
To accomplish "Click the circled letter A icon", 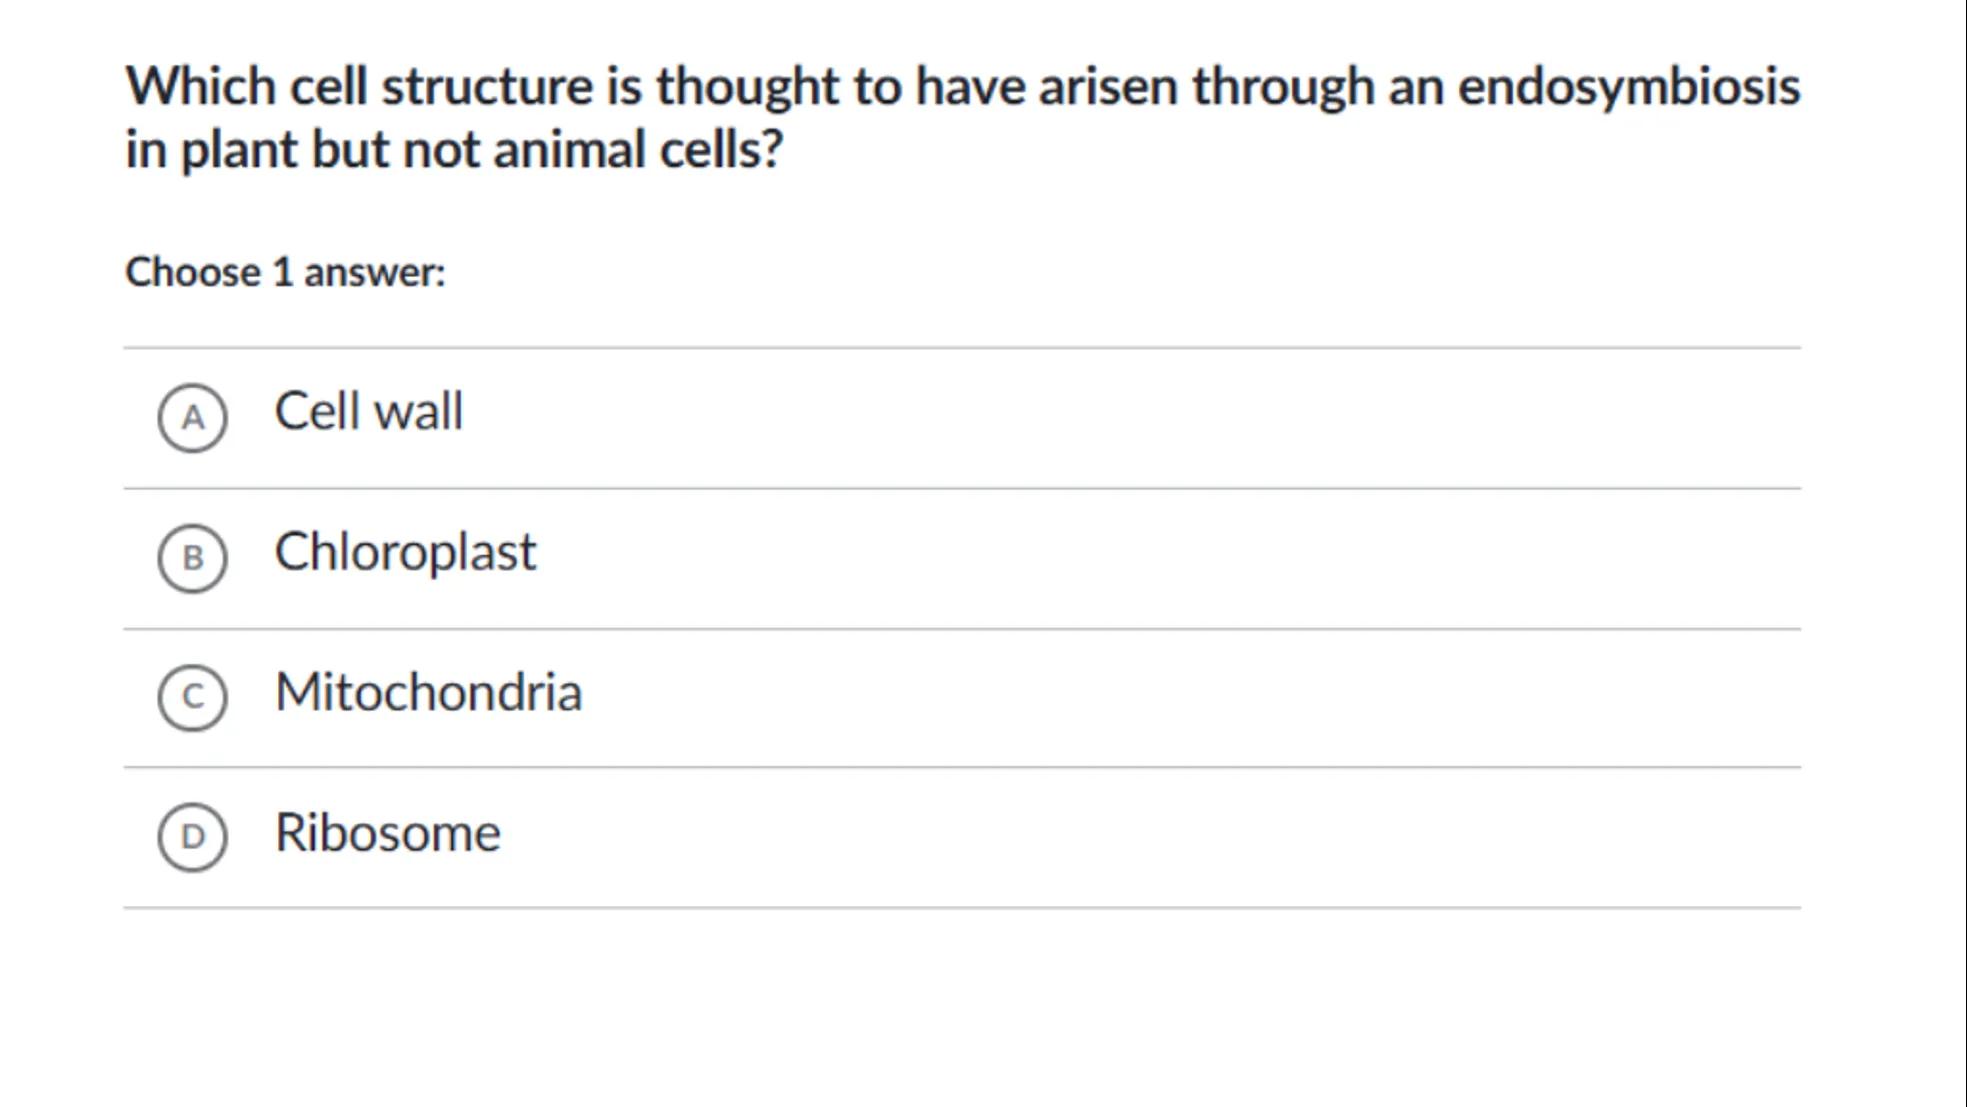I will point(192,417).
